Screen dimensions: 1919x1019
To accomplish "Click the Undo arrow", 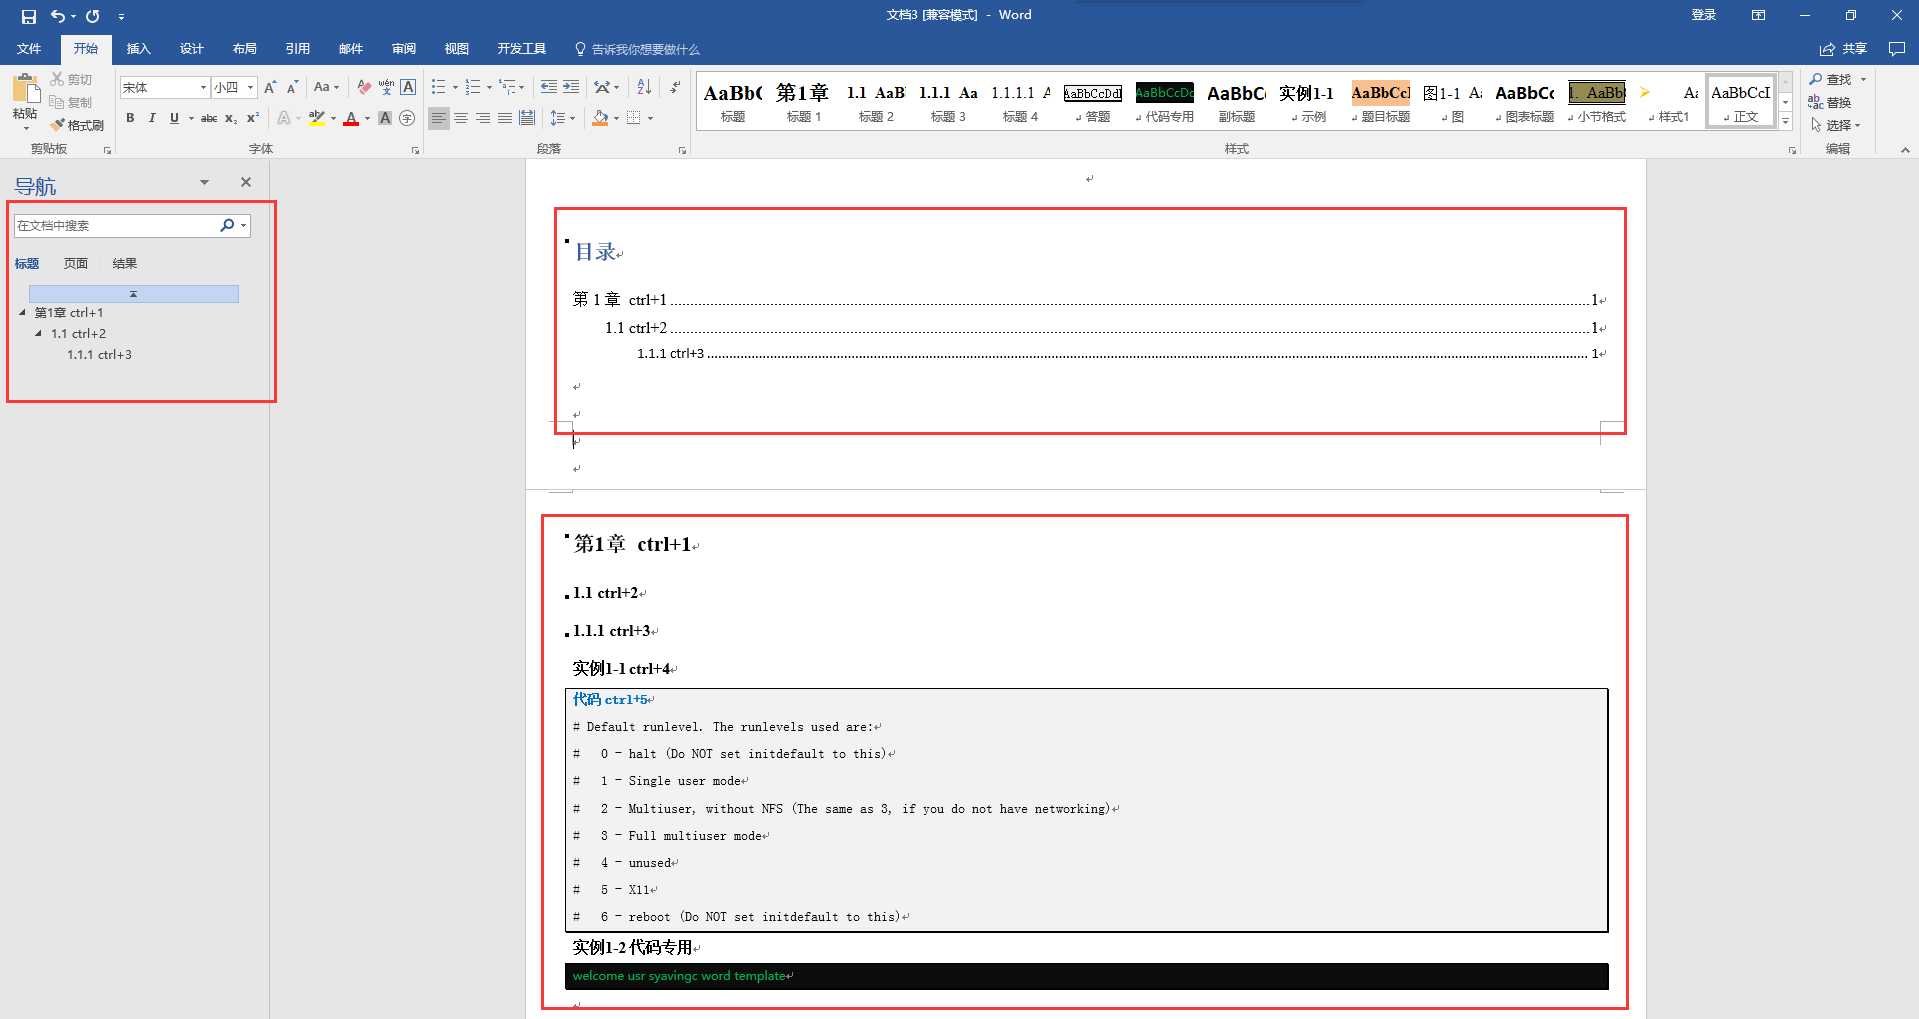I will 58,16.
